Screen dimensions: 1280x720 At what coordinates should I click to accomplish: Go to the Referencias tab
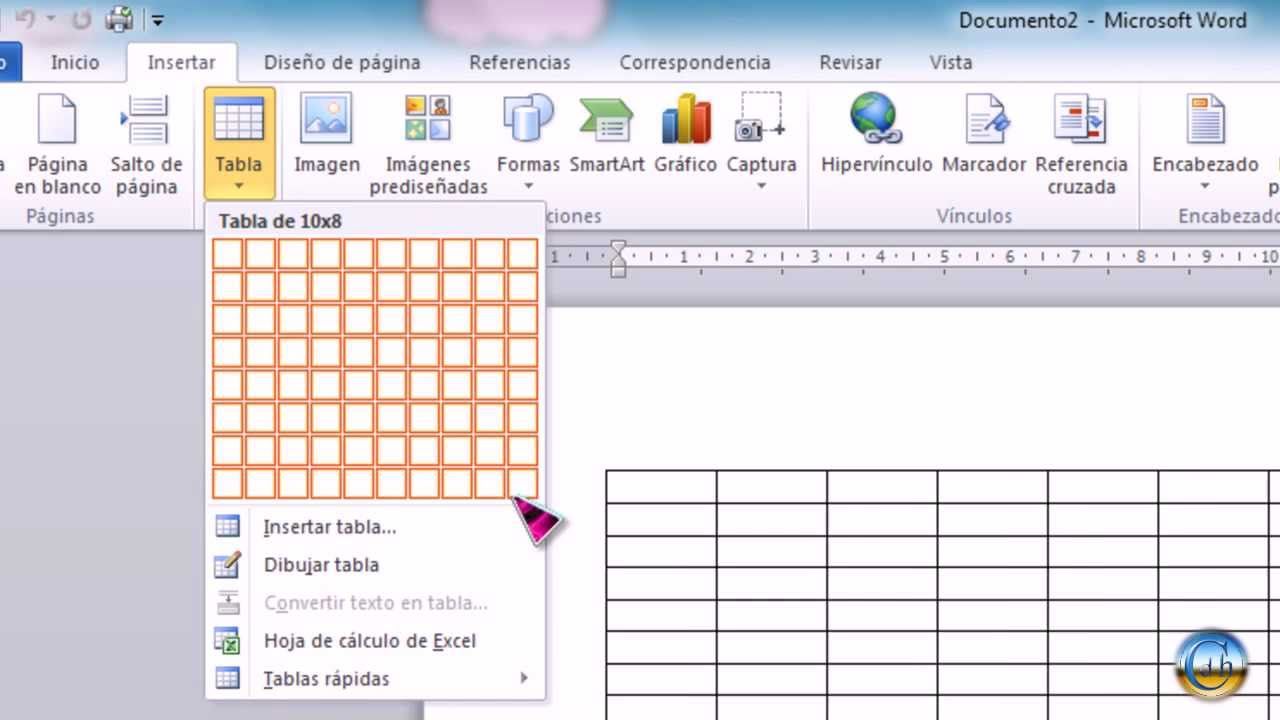(519, 62)
